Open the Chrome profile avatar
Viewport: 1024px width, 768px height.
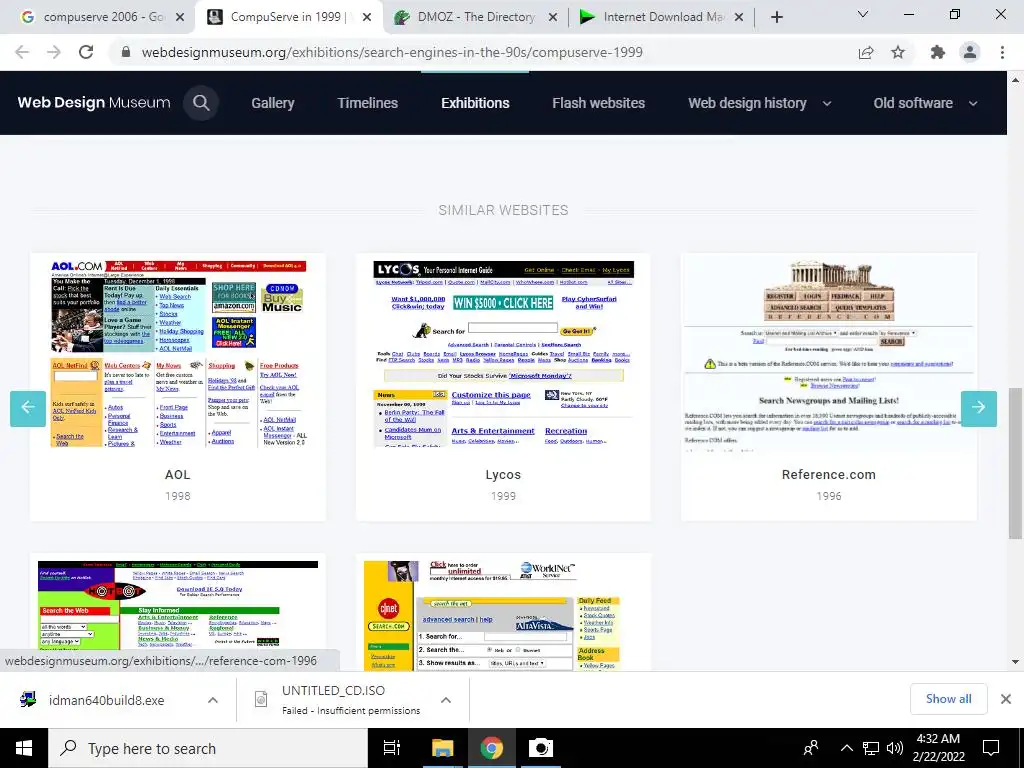970,52
